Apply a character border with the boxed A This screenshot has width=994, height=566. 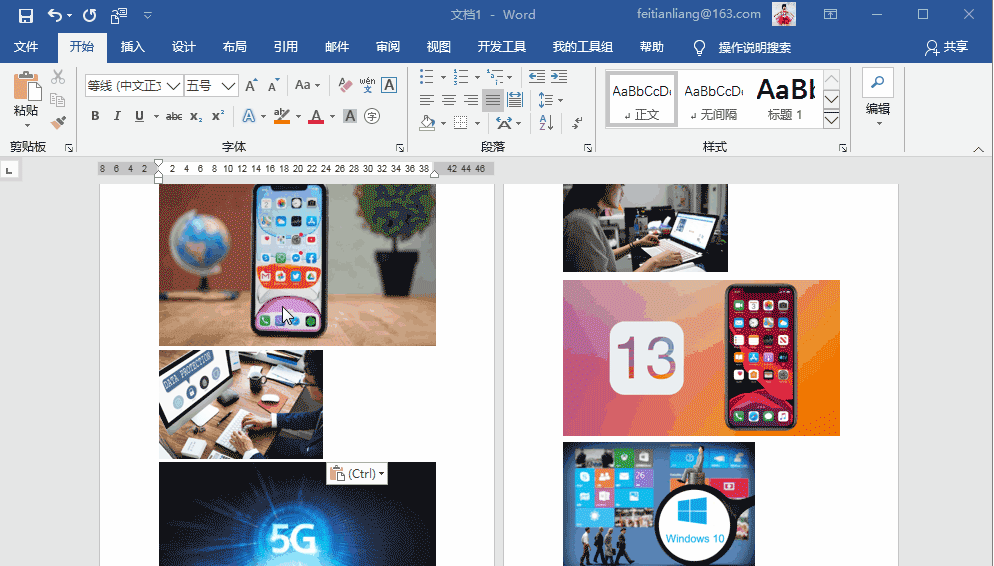pos(389,85)
